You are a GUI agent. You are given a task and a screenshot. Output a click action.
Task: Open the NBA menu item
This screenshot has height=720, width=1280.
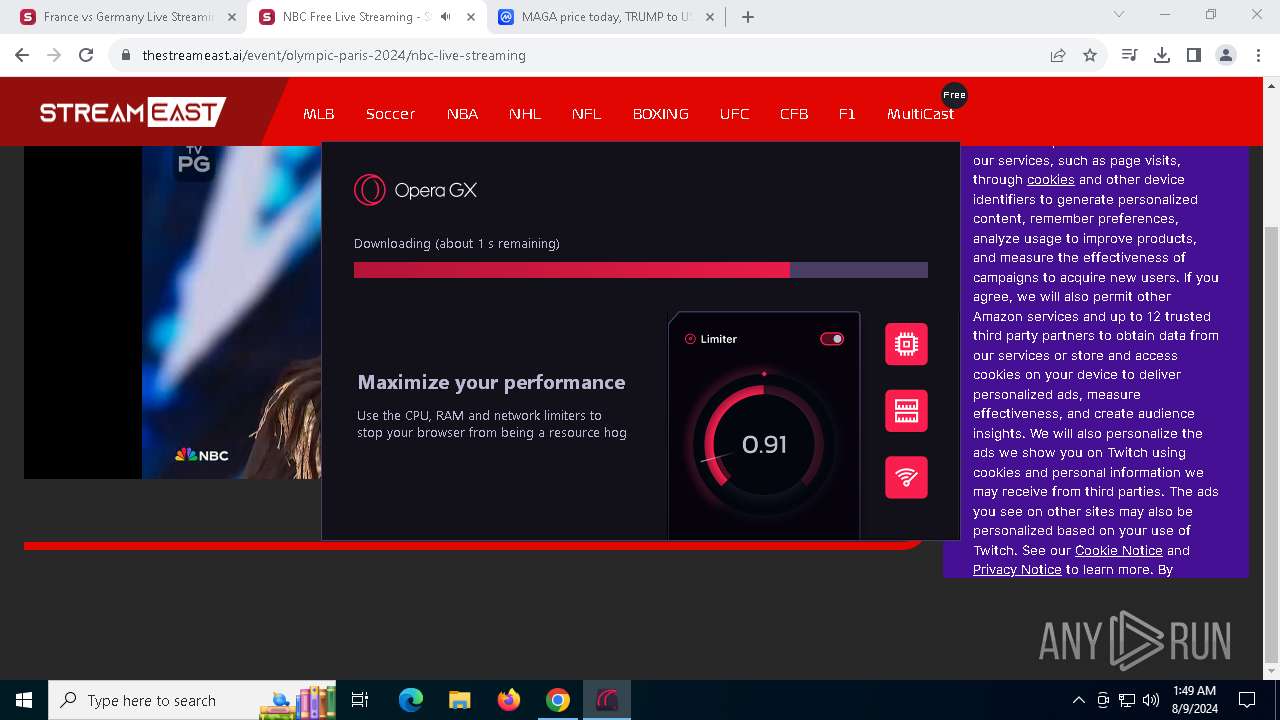(x=462, y=114)
